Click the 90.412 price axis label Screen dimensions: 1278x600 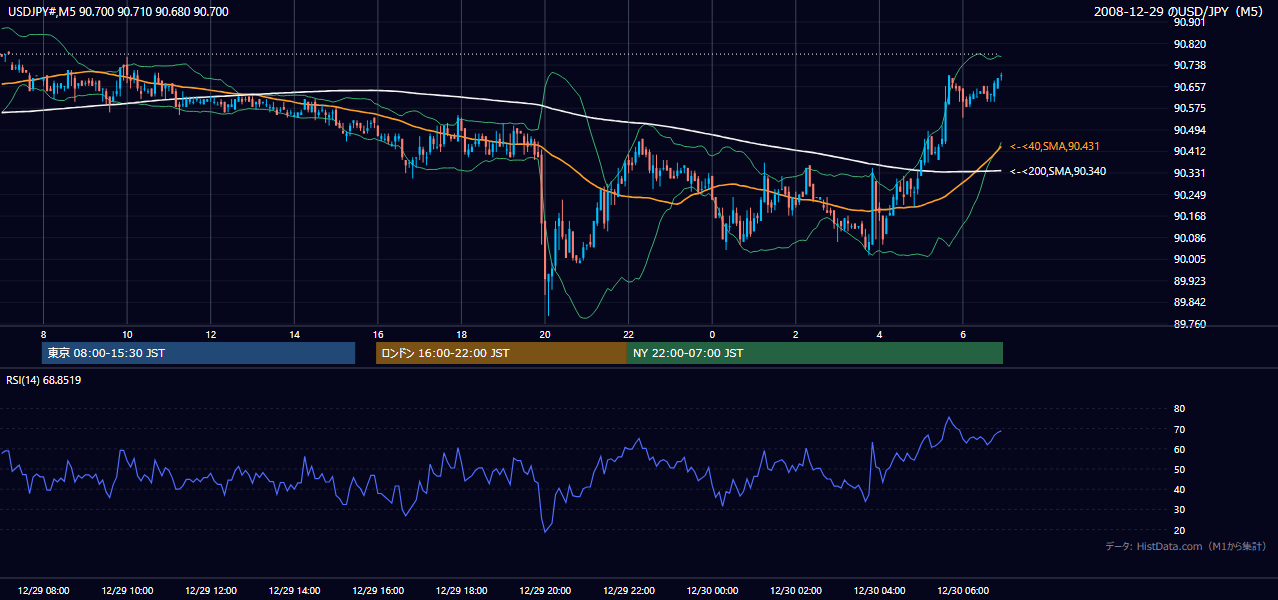(x=1190, y=151)
